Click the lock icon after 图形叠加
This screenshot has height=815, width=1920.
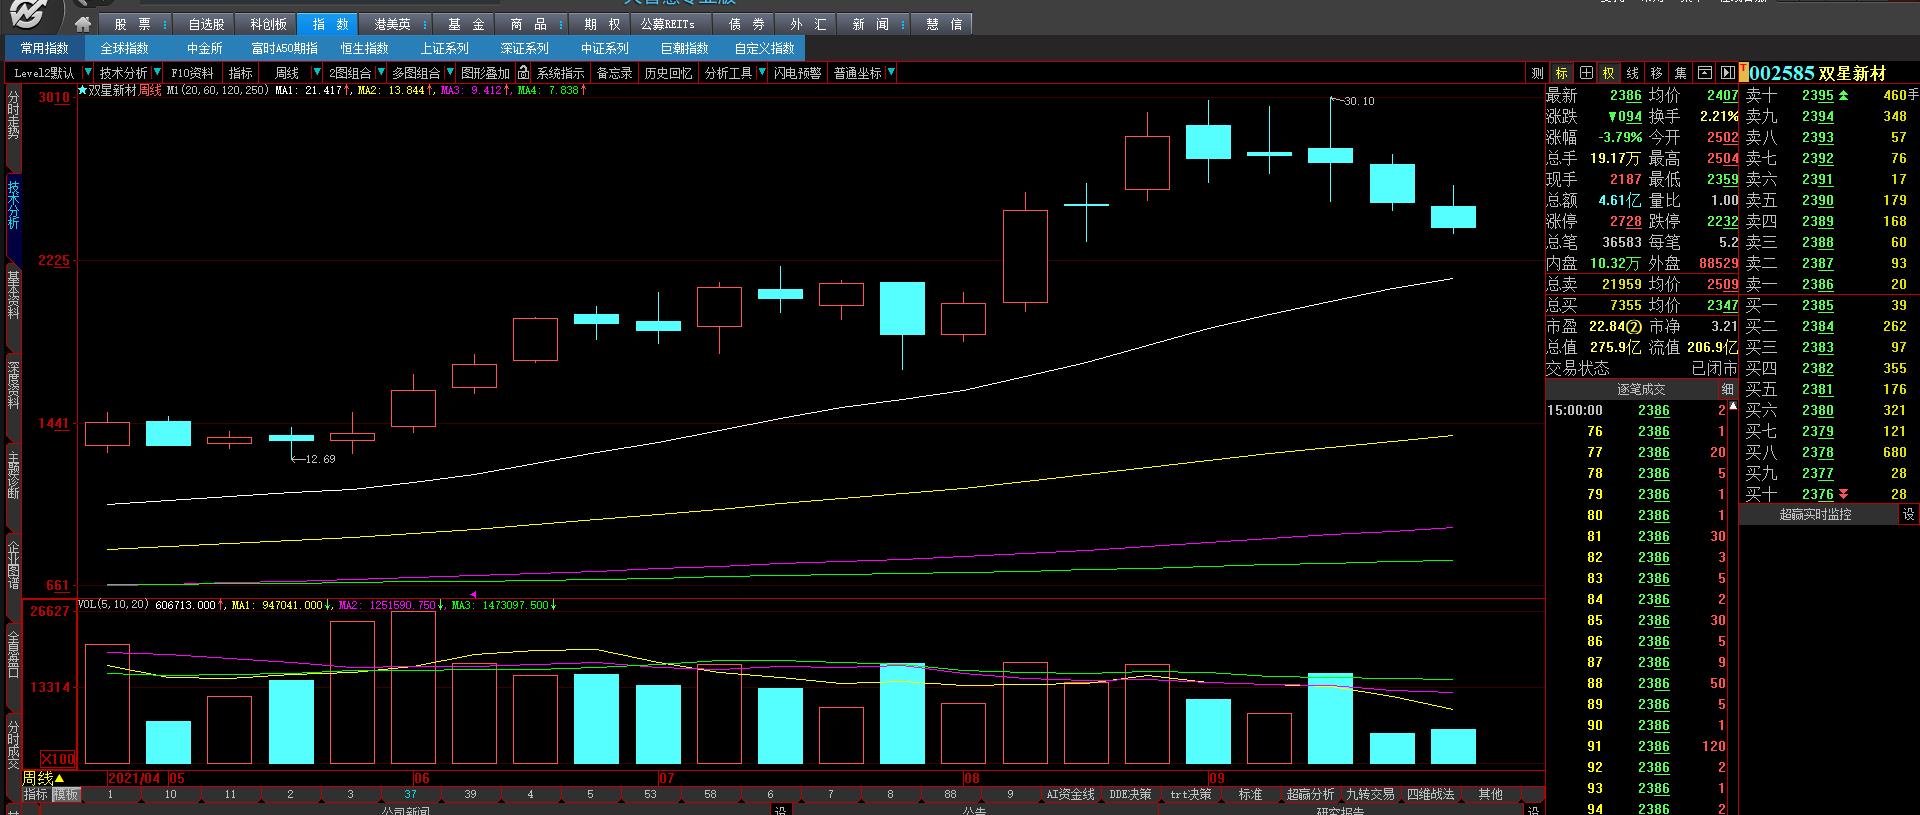523,73
